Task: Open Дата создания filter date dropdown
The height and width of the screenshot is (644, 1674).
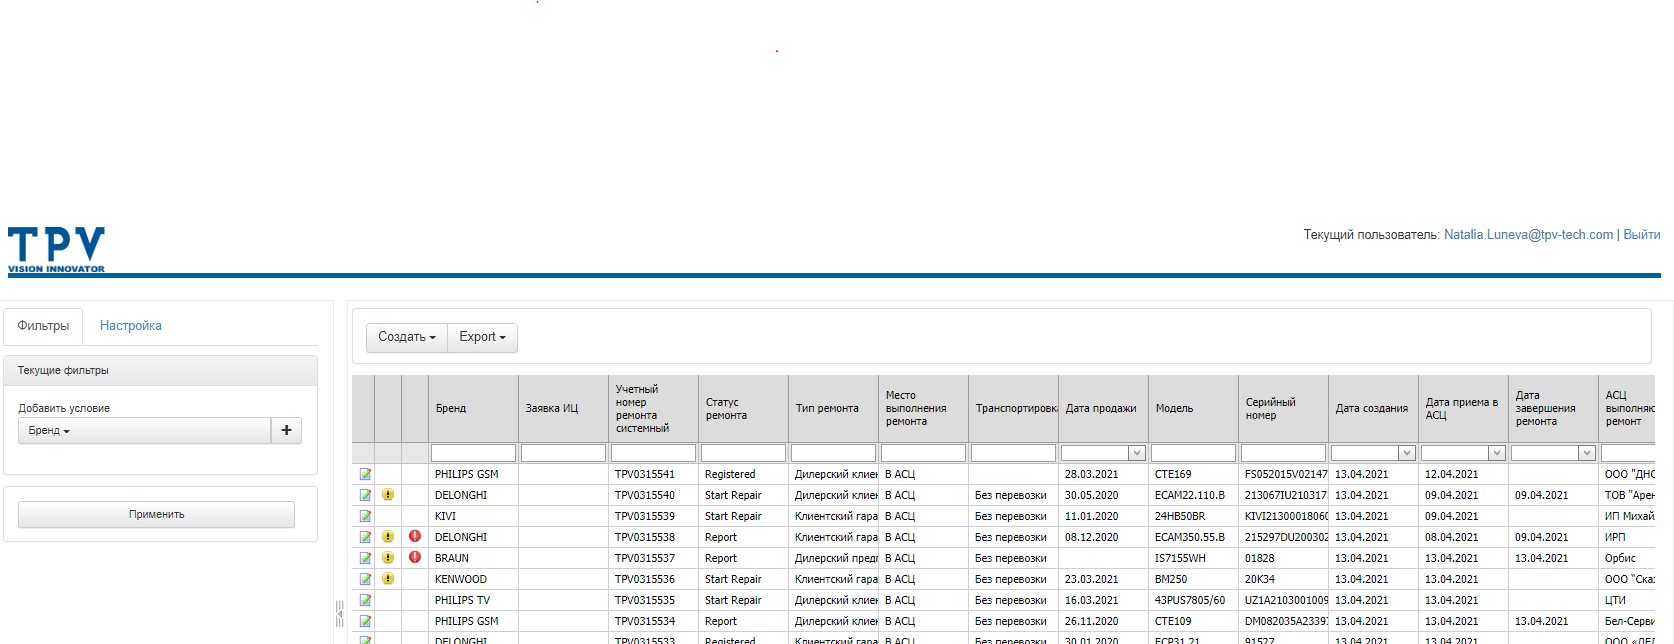Action: tap(1407, 453)
